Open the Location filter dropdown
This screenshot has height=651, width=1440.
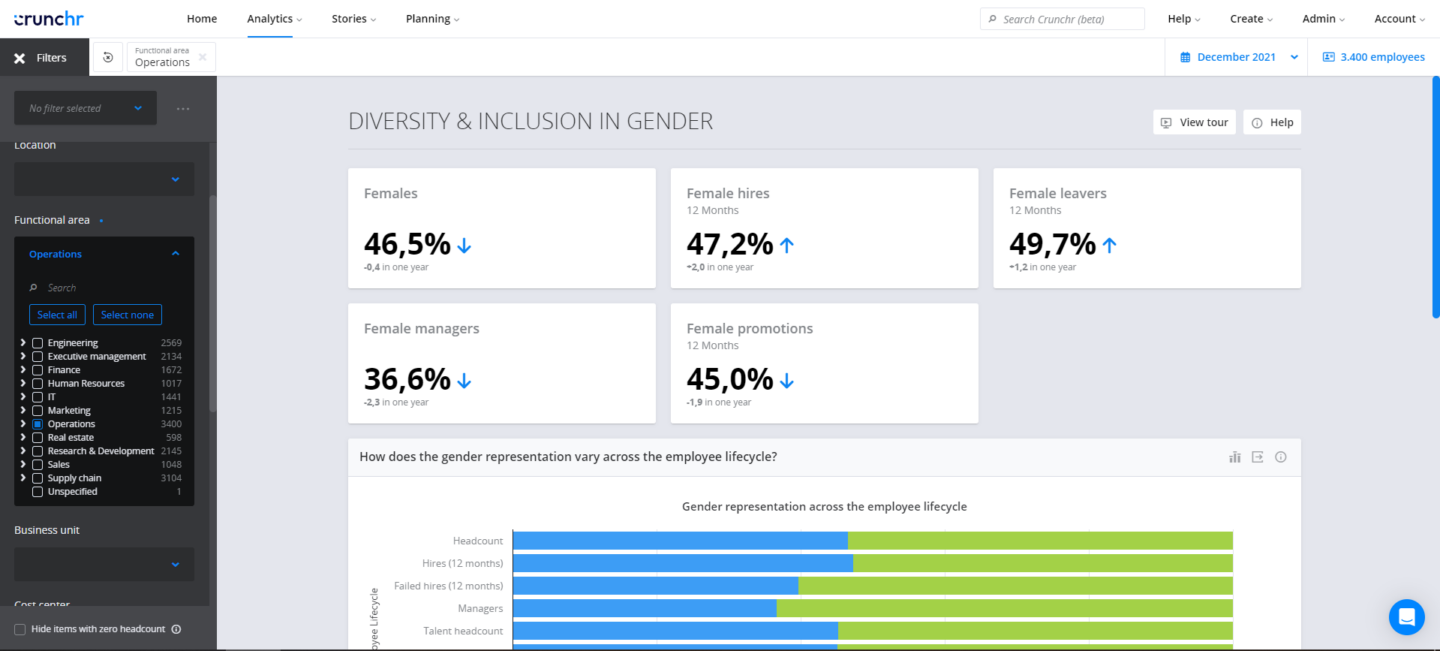coord(104,179)
